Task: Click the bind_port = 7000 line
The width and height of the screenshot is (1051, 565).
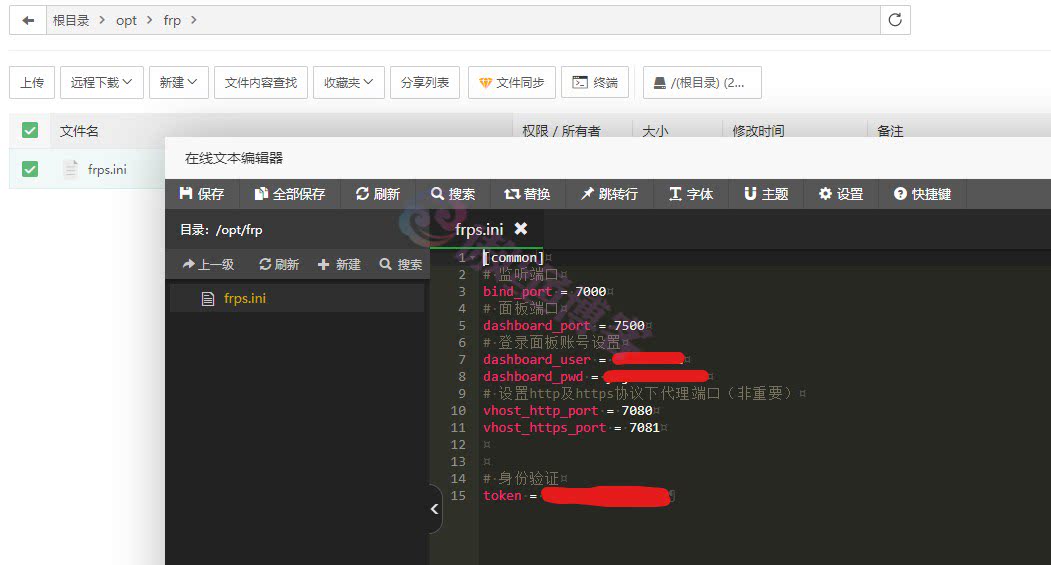Action: 544,292
